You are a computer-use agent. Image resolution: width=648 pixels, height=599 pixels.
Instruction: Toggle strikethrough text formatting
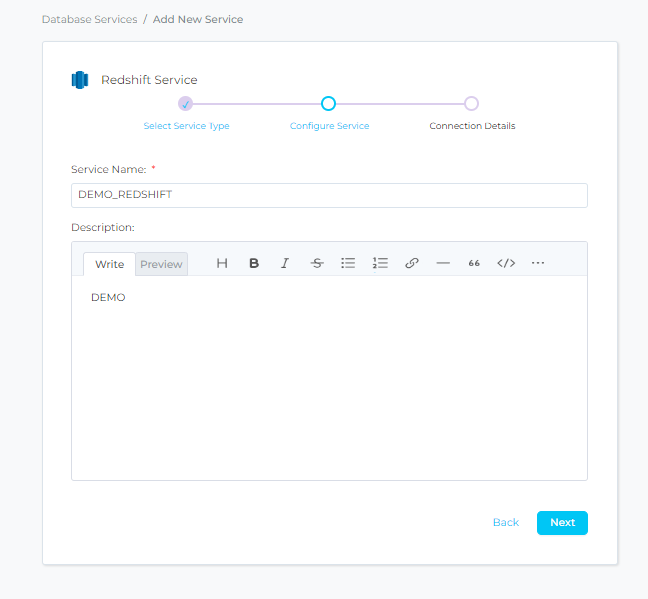click(x=317, y=263)
